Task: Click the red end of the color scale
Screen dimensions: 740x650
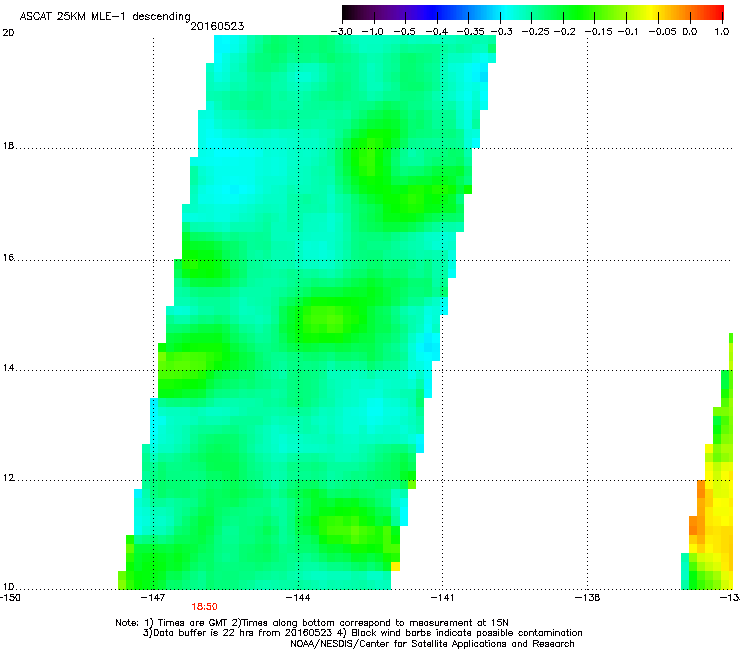Action: point(715,12)
